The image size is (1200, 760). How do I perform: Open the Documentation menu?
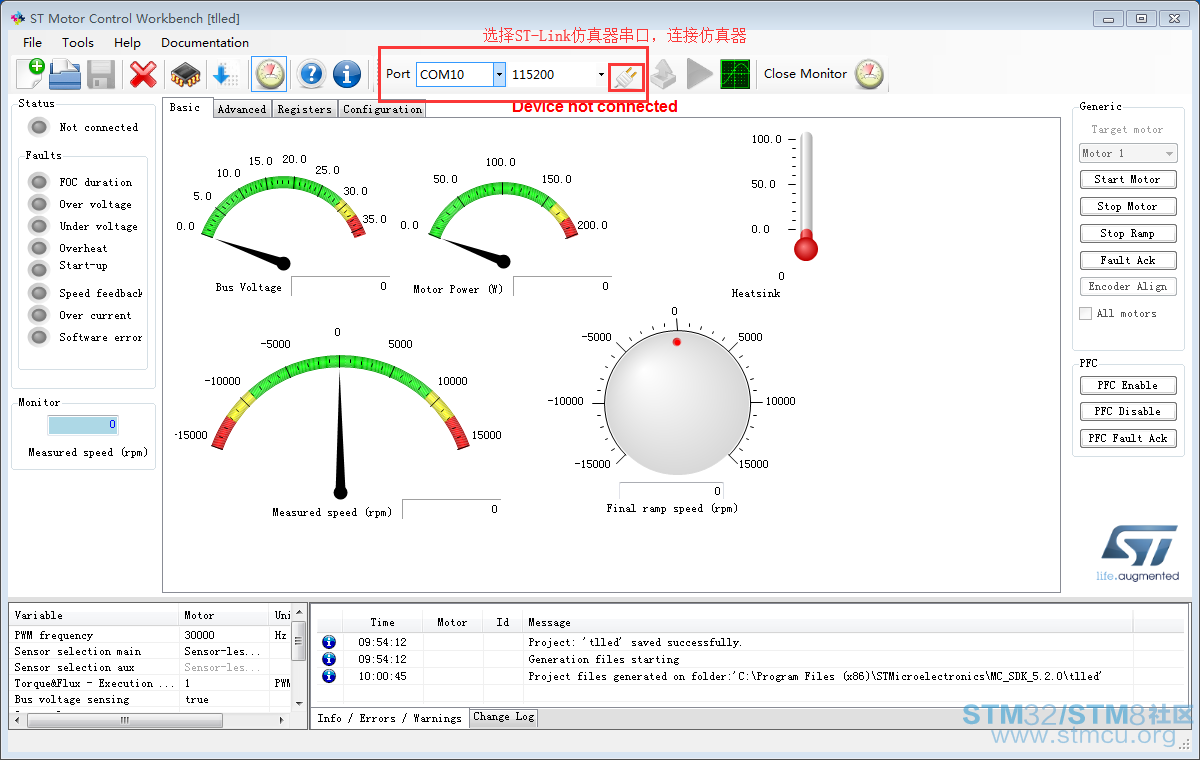click(x=205, y=42)
